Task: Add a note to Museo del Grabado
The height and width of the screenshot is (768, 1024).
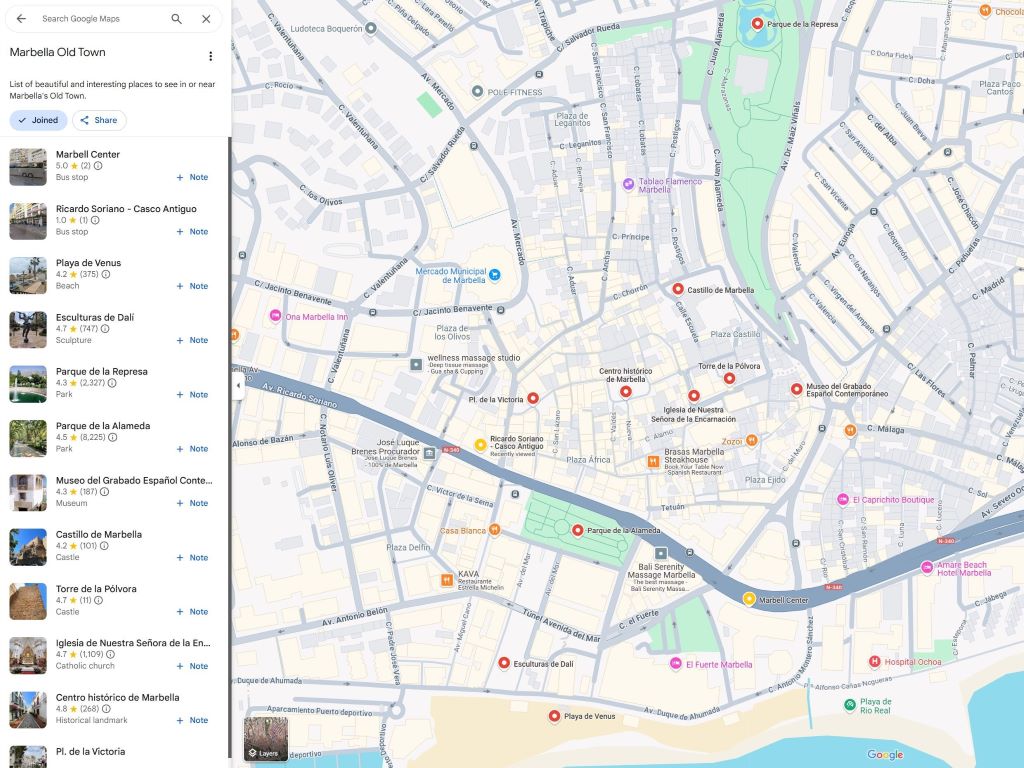Action: [193, 503]
